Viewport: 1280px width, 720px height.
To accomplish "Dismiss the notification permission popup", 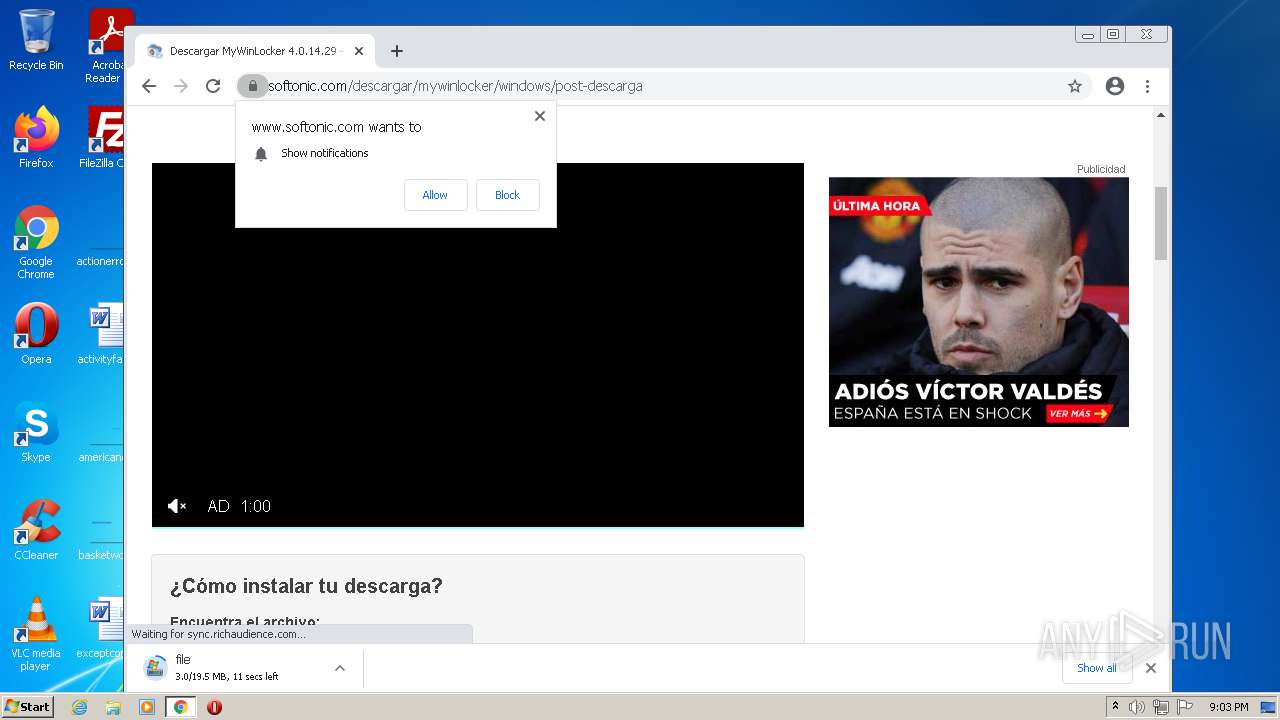I will click(540, 116).
